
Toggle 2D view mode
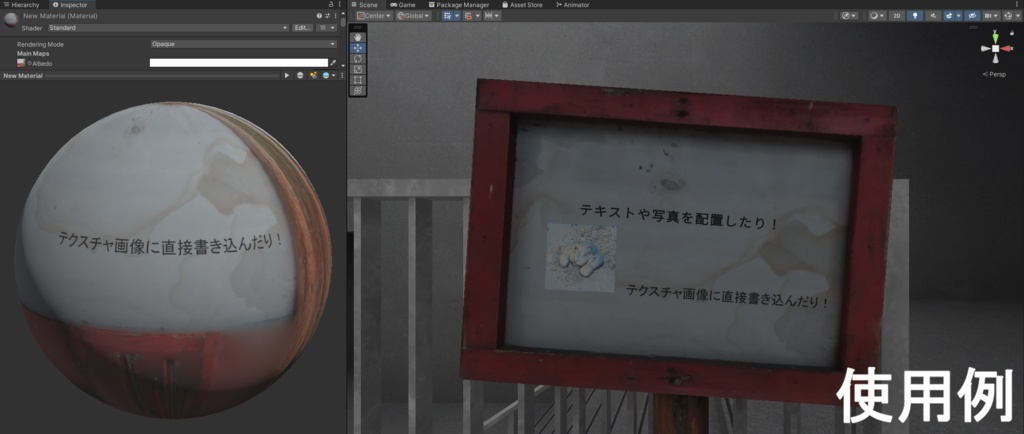(x=897, y=16)
